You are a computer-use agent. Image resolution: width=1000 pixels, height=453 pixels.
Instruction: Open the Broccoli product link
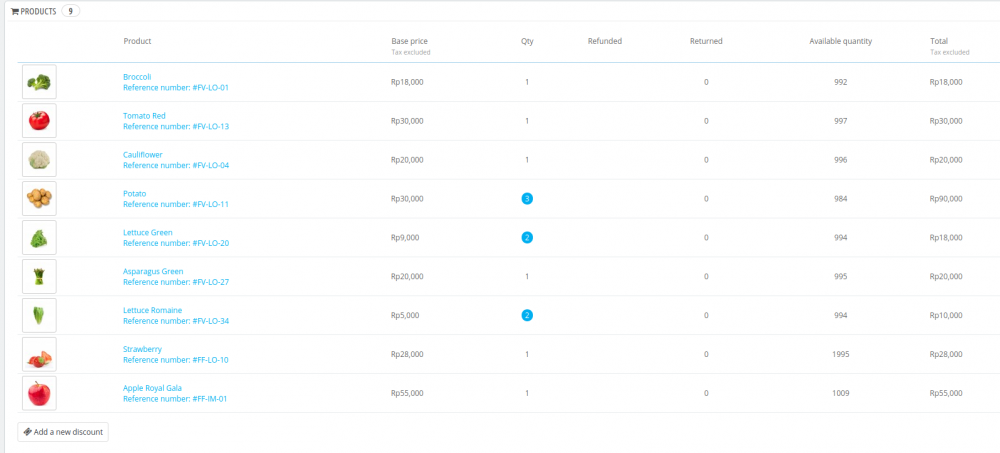click(x=137, y=77)
